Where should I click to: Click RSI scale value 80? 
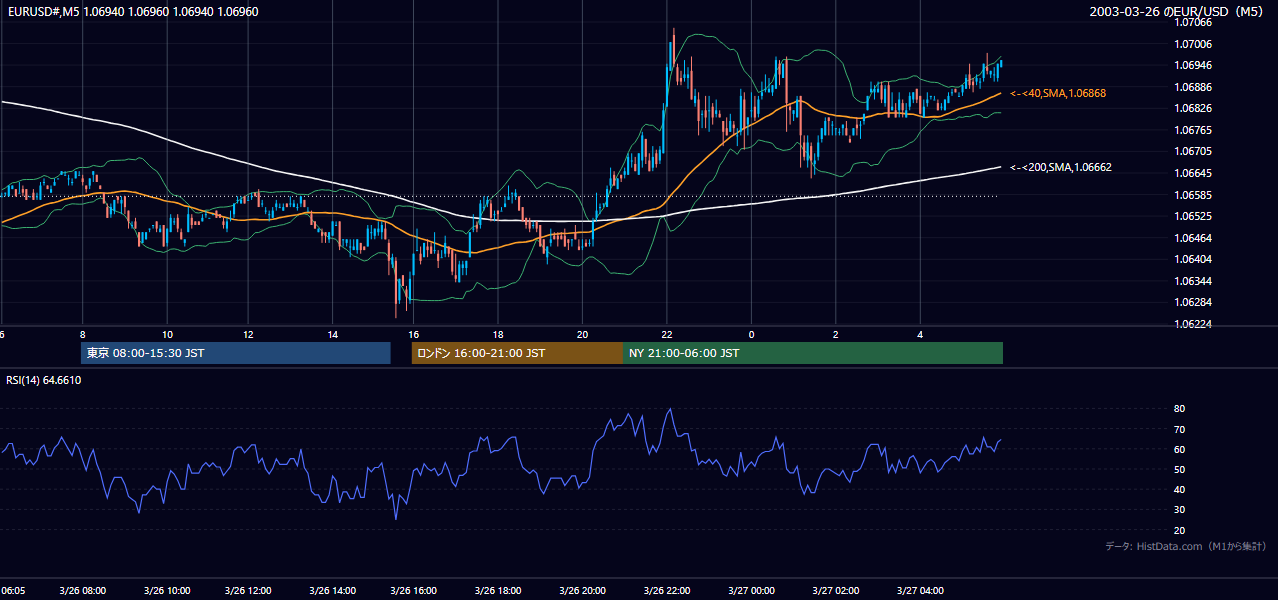click(x=1179, y=409)
